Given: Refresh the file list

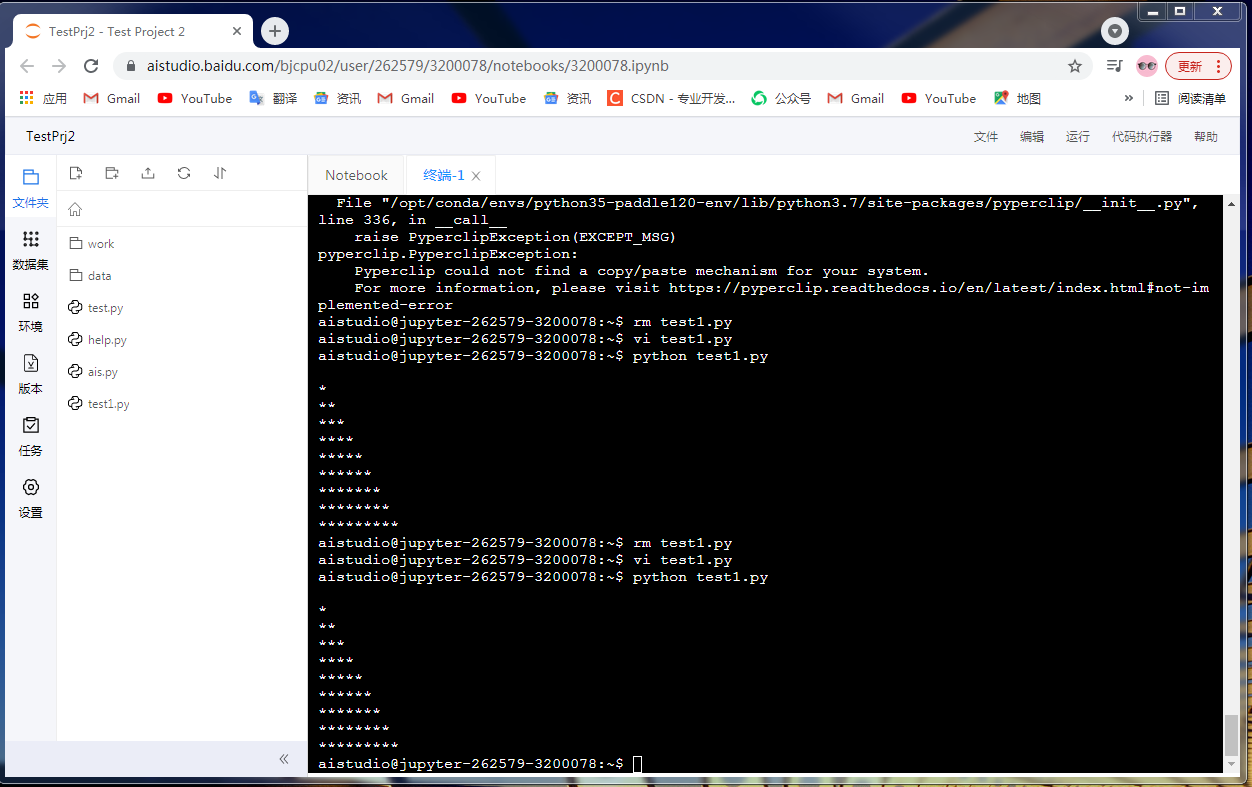Looking at the screenshot, I should click(x=184, y=173).
